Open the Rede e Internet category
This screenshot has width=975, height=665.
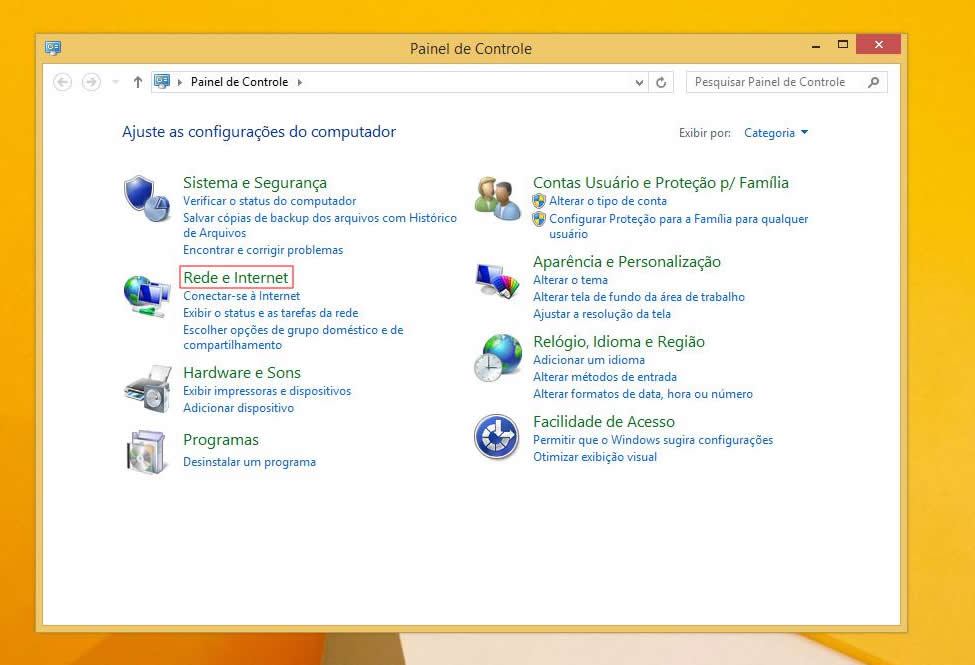236,278
